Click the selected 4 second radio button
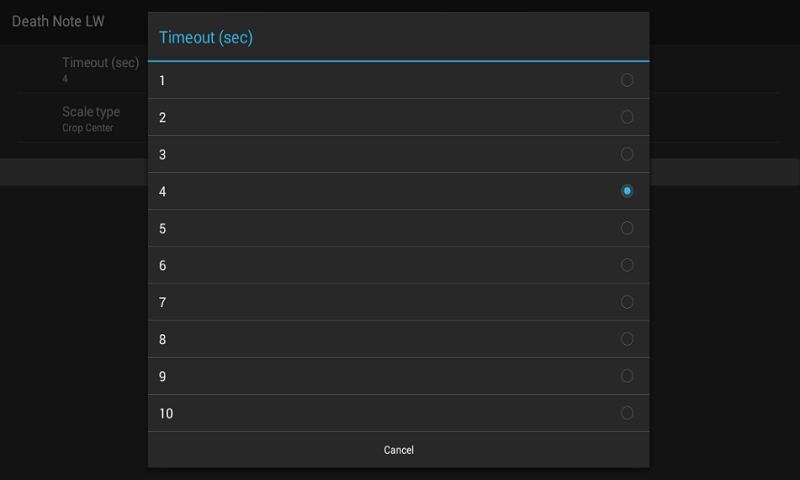The image size is (800, 480). tap(627, 191)
